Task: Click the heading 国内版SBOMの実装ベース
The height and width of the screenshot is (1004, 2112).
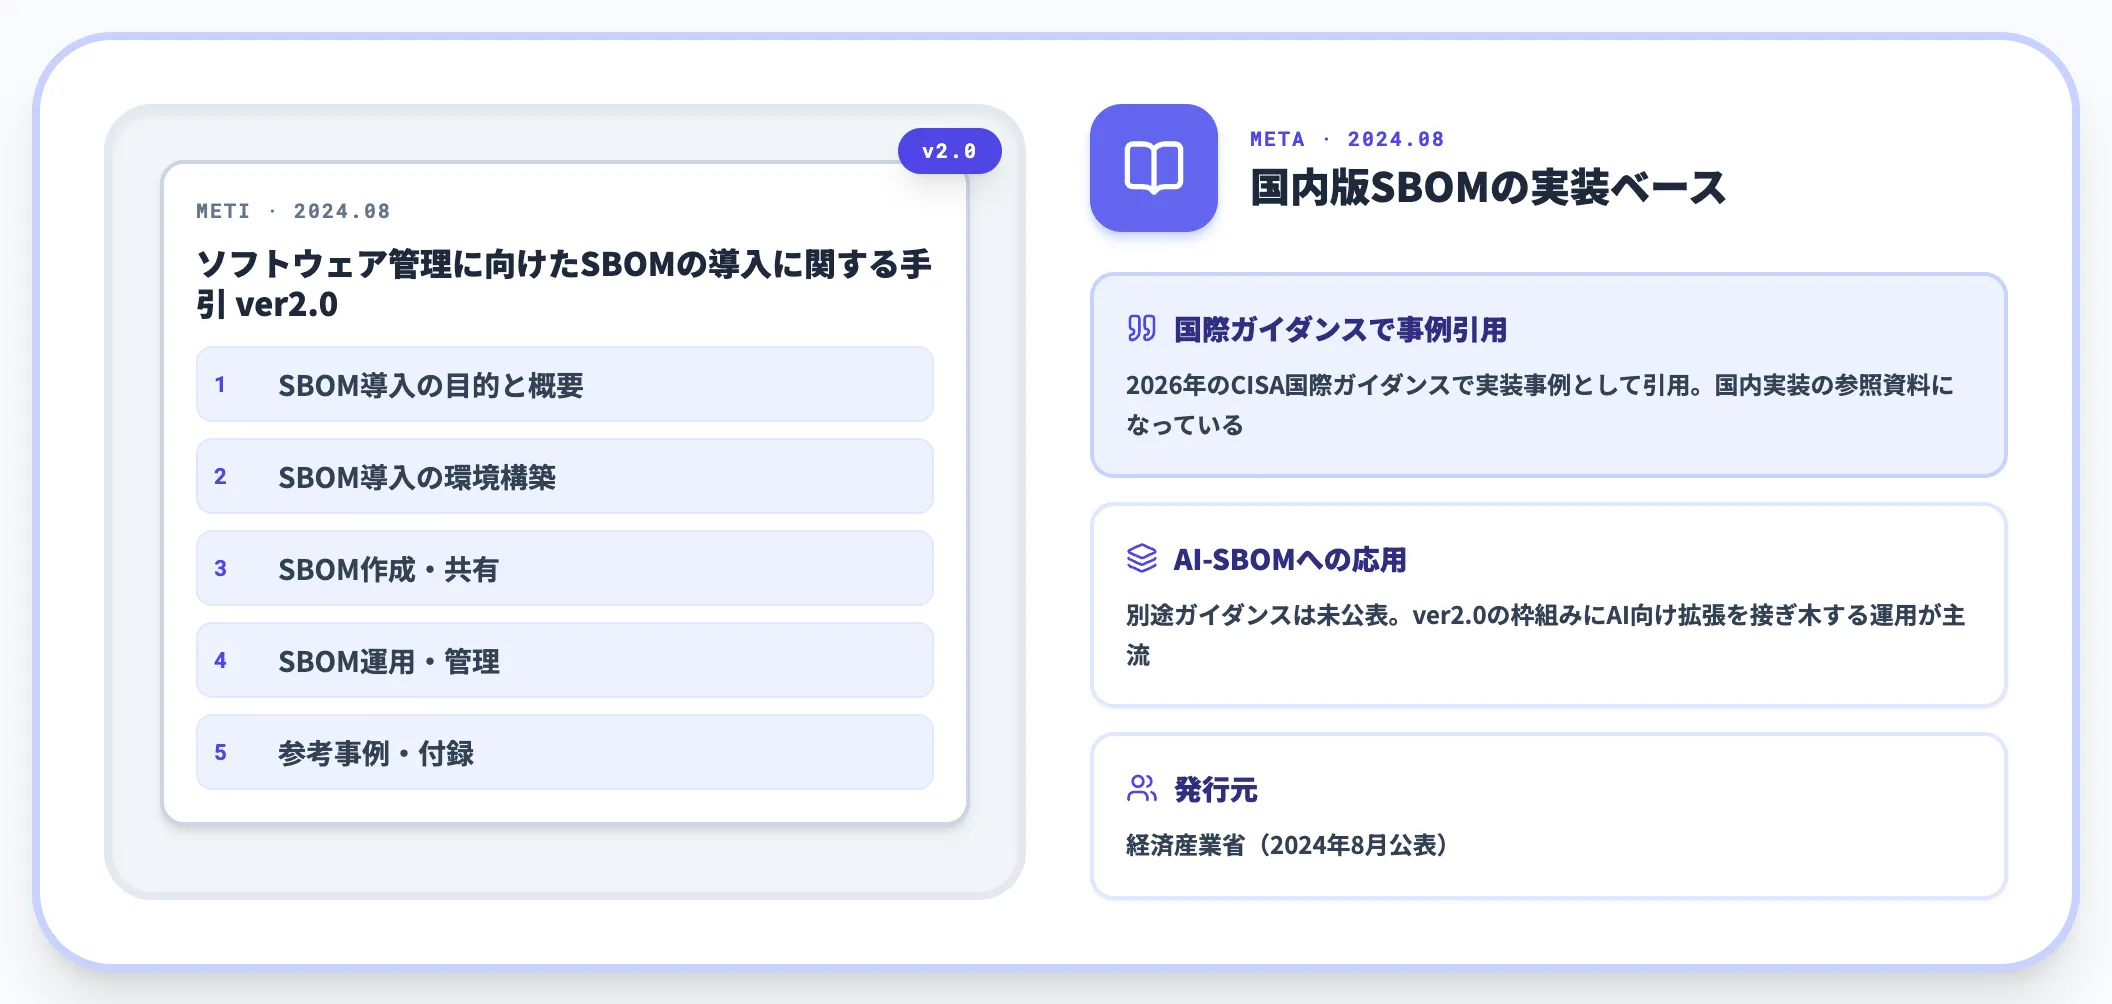Action: coord(1488,188)
